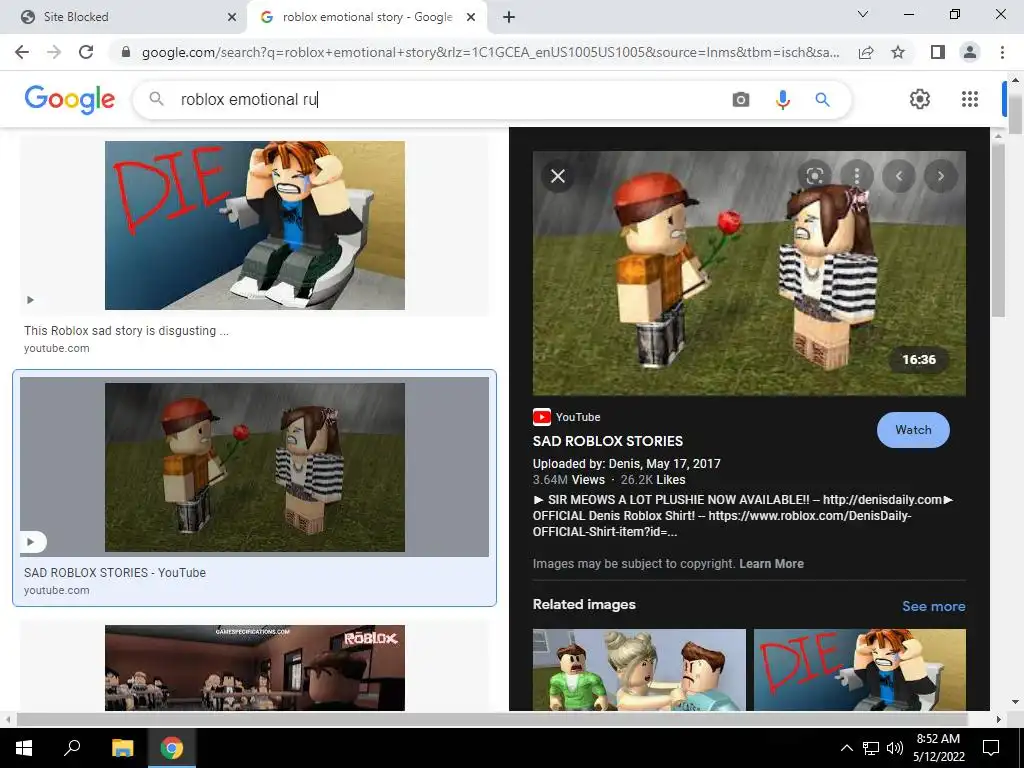Open a new browser tab

coord(509,18)
